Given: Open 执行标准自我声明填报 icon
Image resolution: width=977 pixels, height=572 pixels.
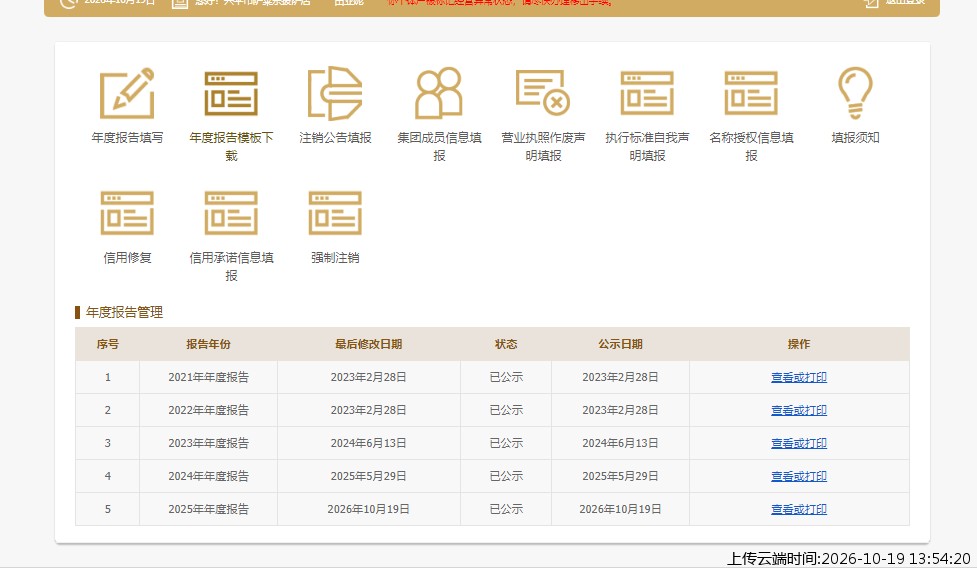Looking at the screenshot, I should [647, 93].
